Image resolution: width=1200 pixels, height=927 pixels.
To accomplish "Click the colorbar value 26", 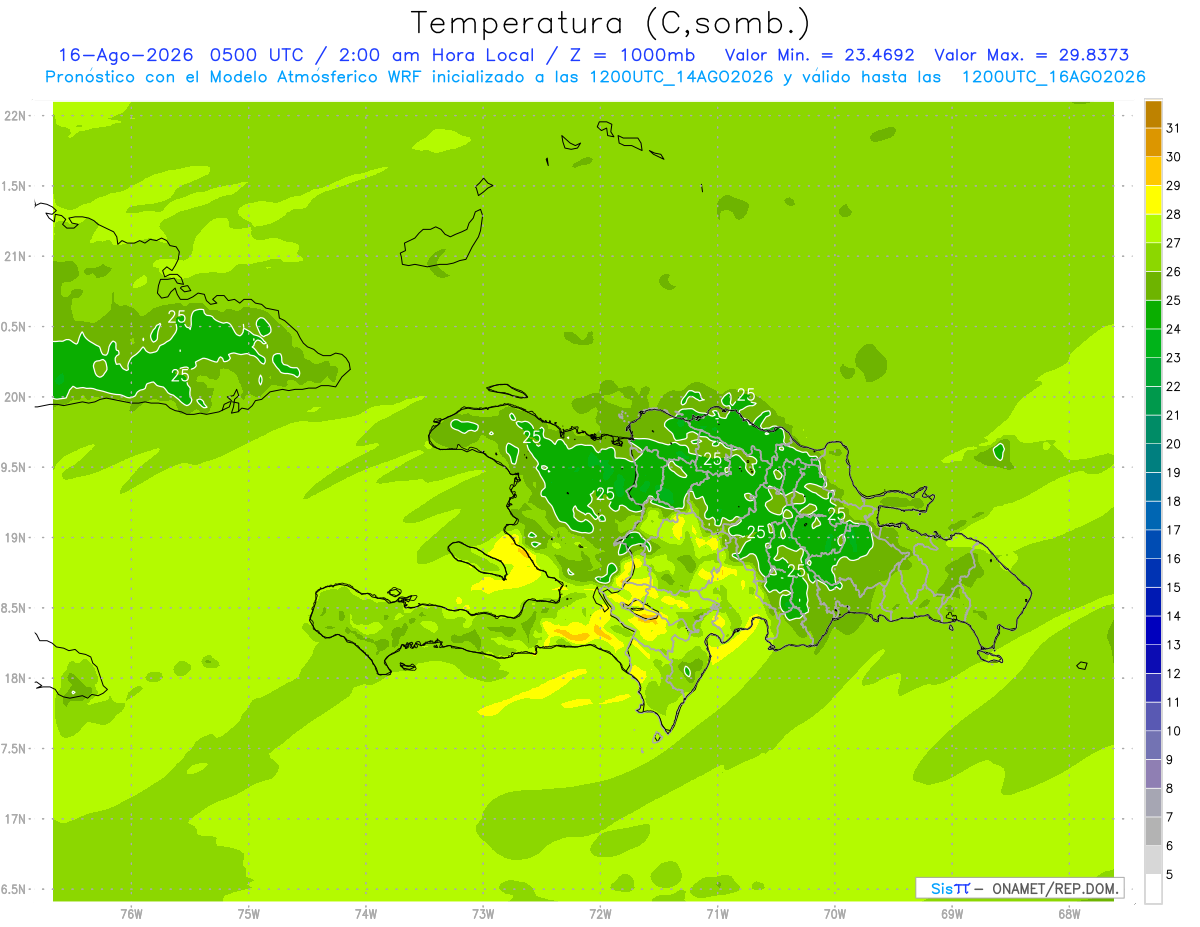I will pyautogui.click(x=1174, y=271).
